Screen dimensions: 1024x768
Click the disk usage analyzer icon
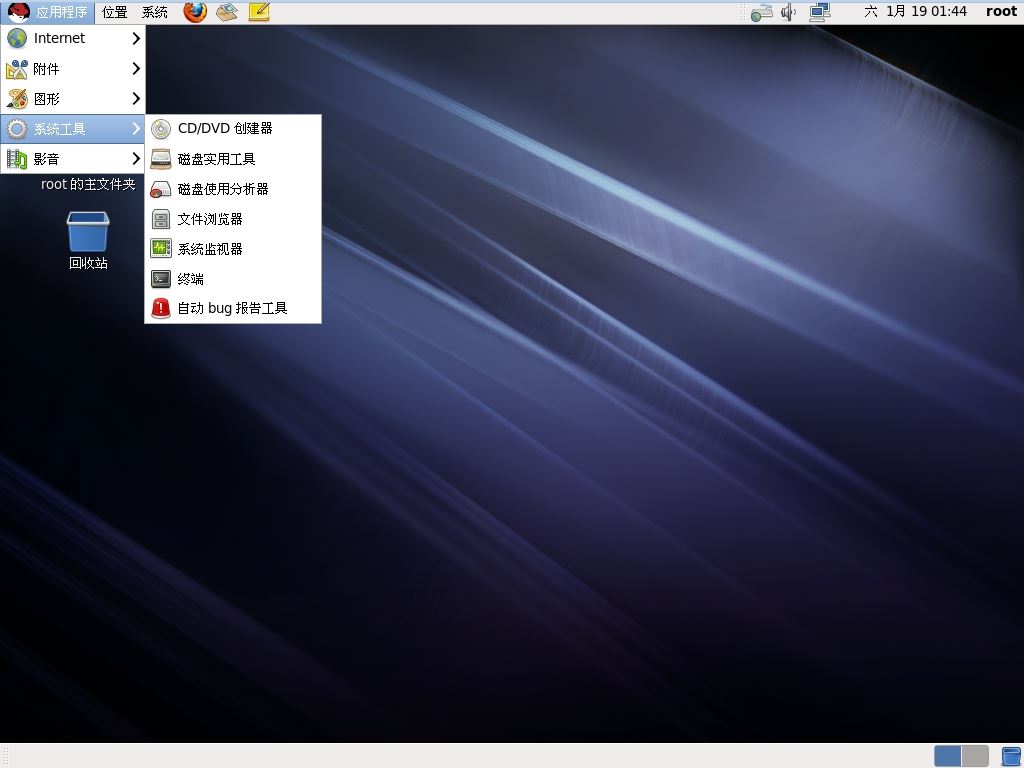(x=161, y=189)
